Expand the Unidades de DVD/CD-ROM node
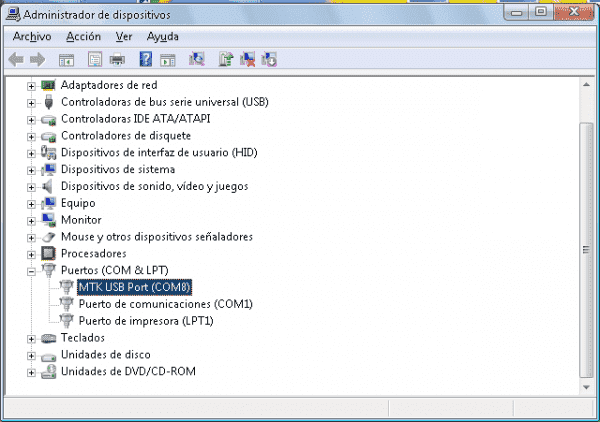The width and height of the screenshot is (600, 422). click(31, 373)
